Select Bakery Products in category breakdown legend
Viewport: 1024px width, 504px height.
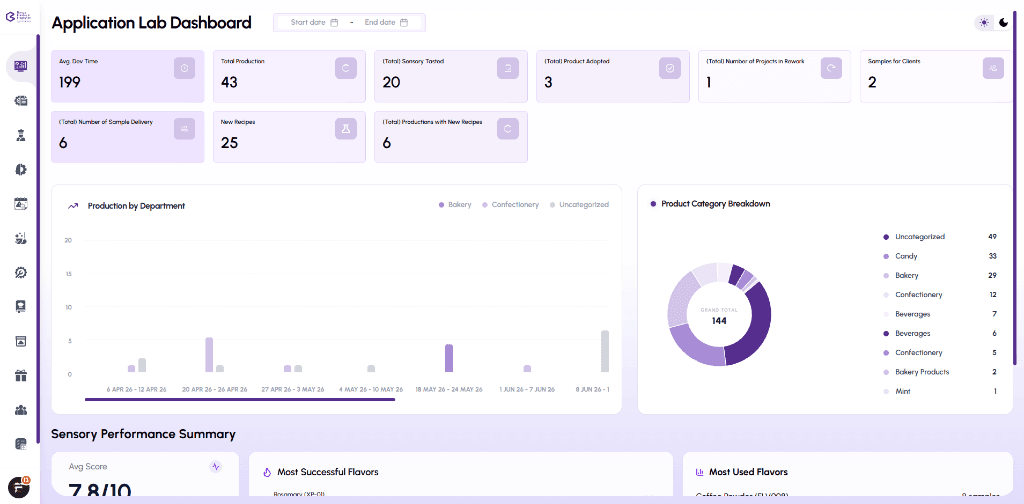point(940,371)
